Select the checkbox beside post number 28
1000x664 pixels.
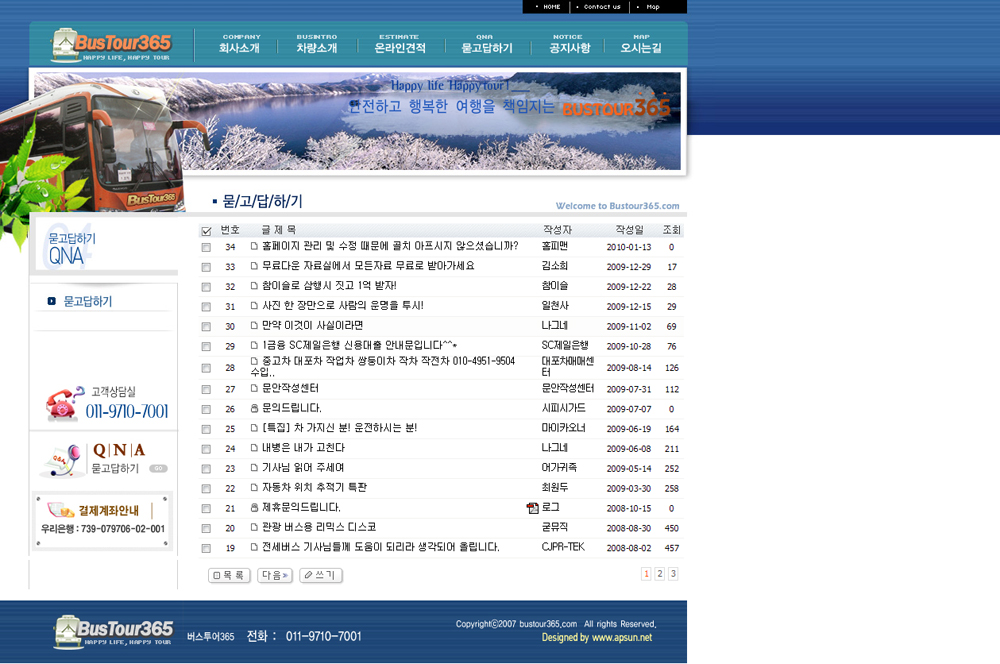coord(206,368)
